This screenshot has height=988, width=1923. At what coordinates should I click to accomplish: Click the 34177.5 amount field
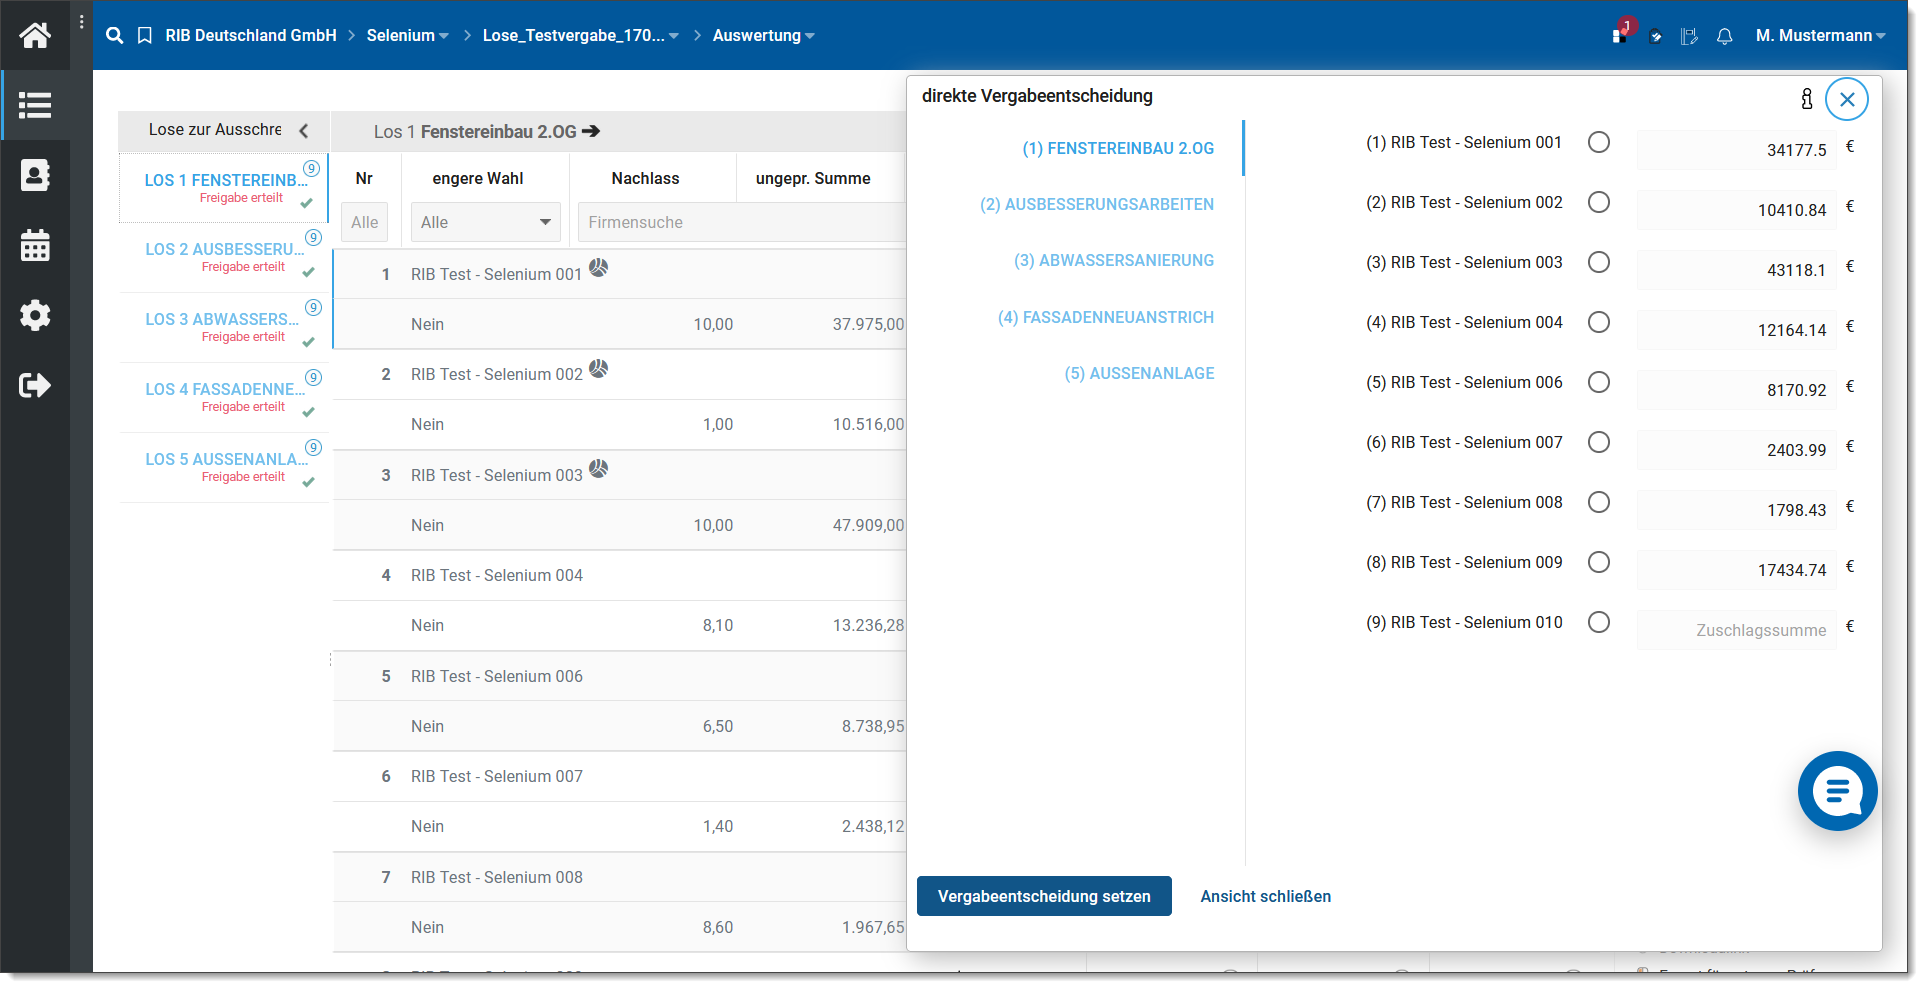click(1737, 150)
